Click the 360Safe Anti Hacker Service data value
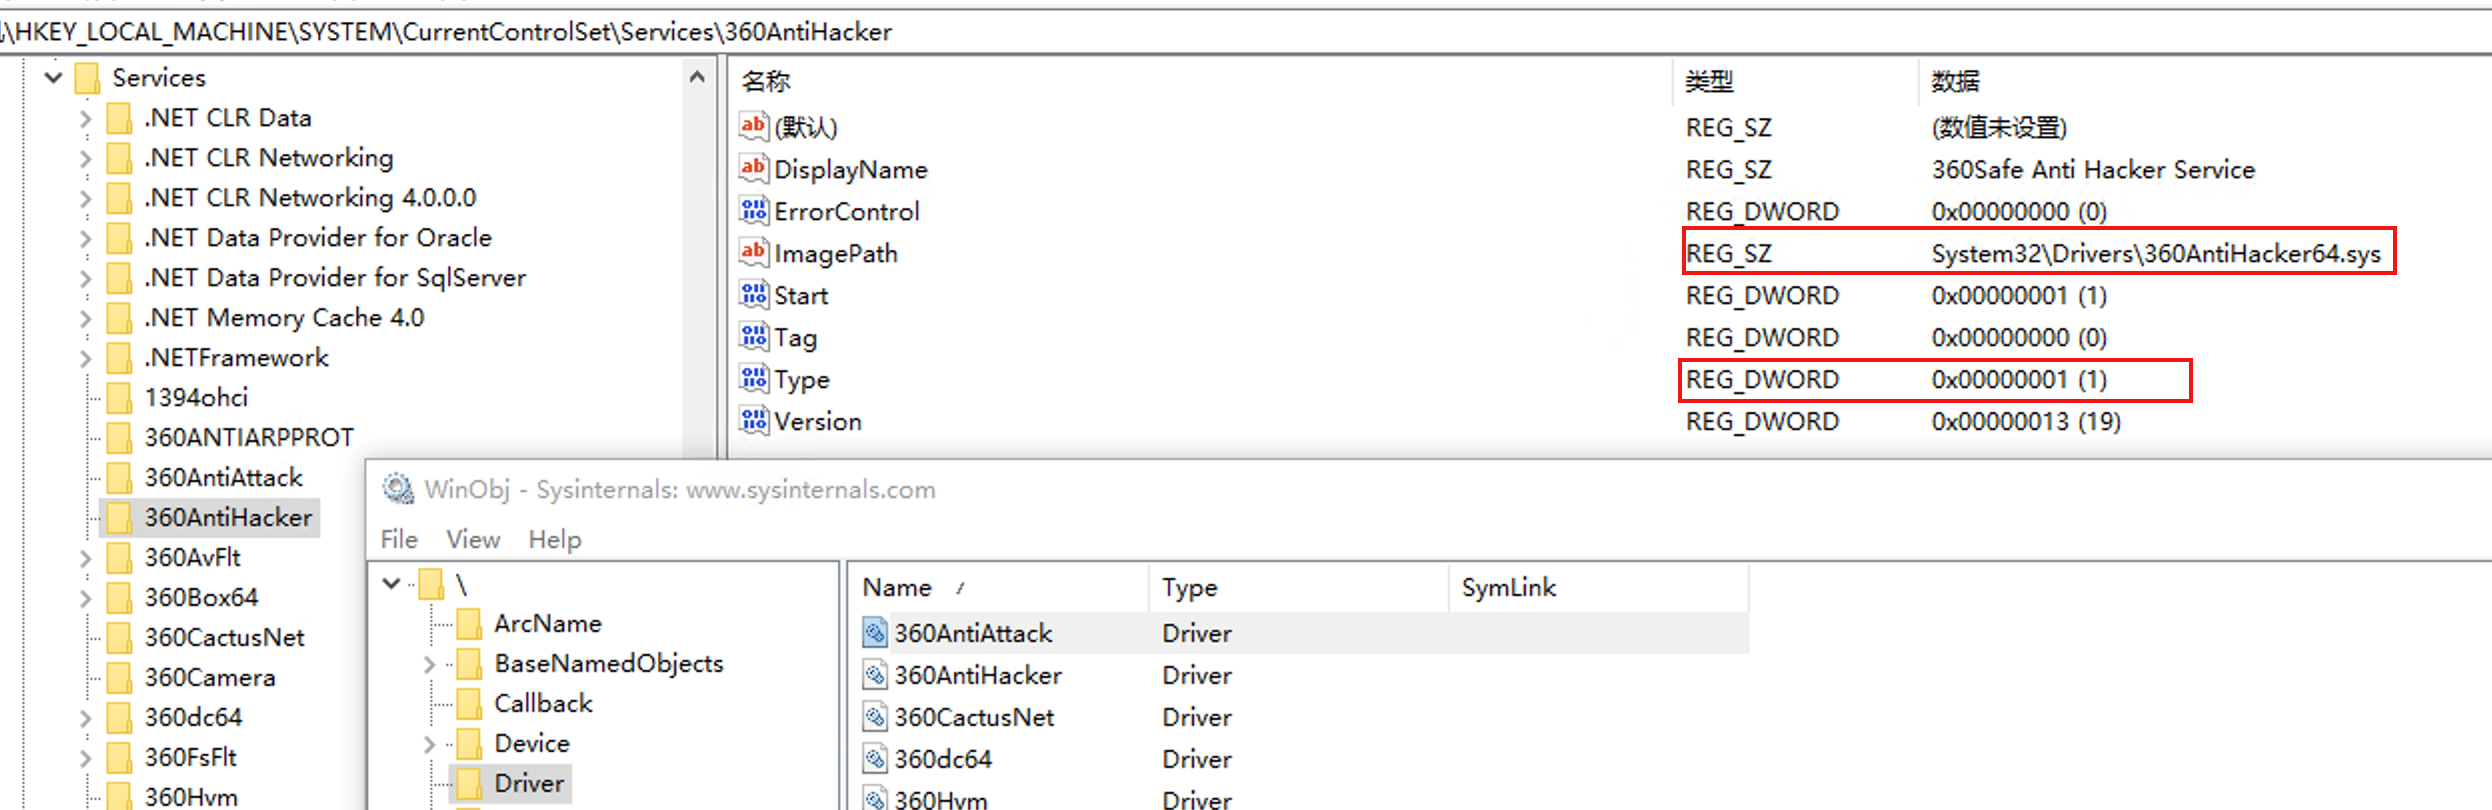2492x810 pixels. pyautogui.click(x=2093, y=169)
